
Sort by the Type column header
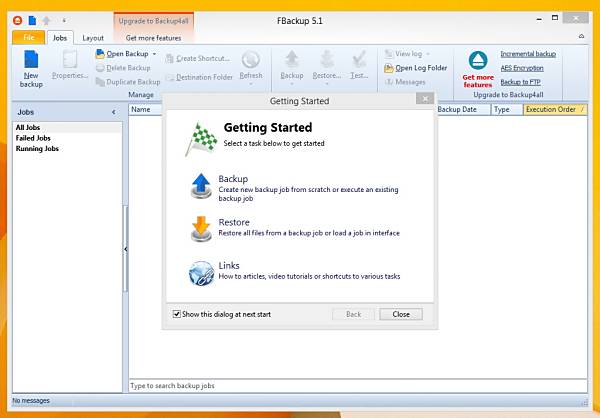pyautogui.click(x=506, y=109)
